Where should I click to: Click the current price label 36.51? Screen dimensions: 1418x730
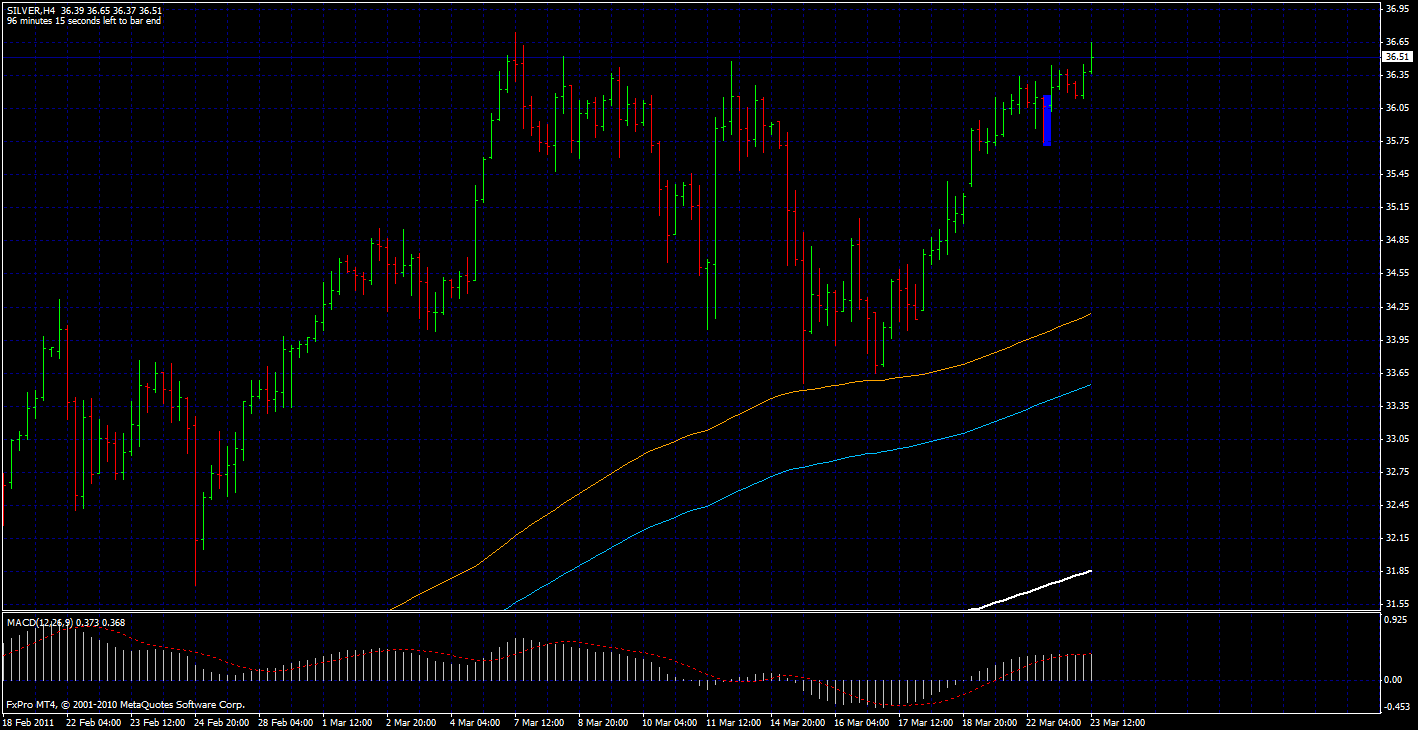point(1397,58)
